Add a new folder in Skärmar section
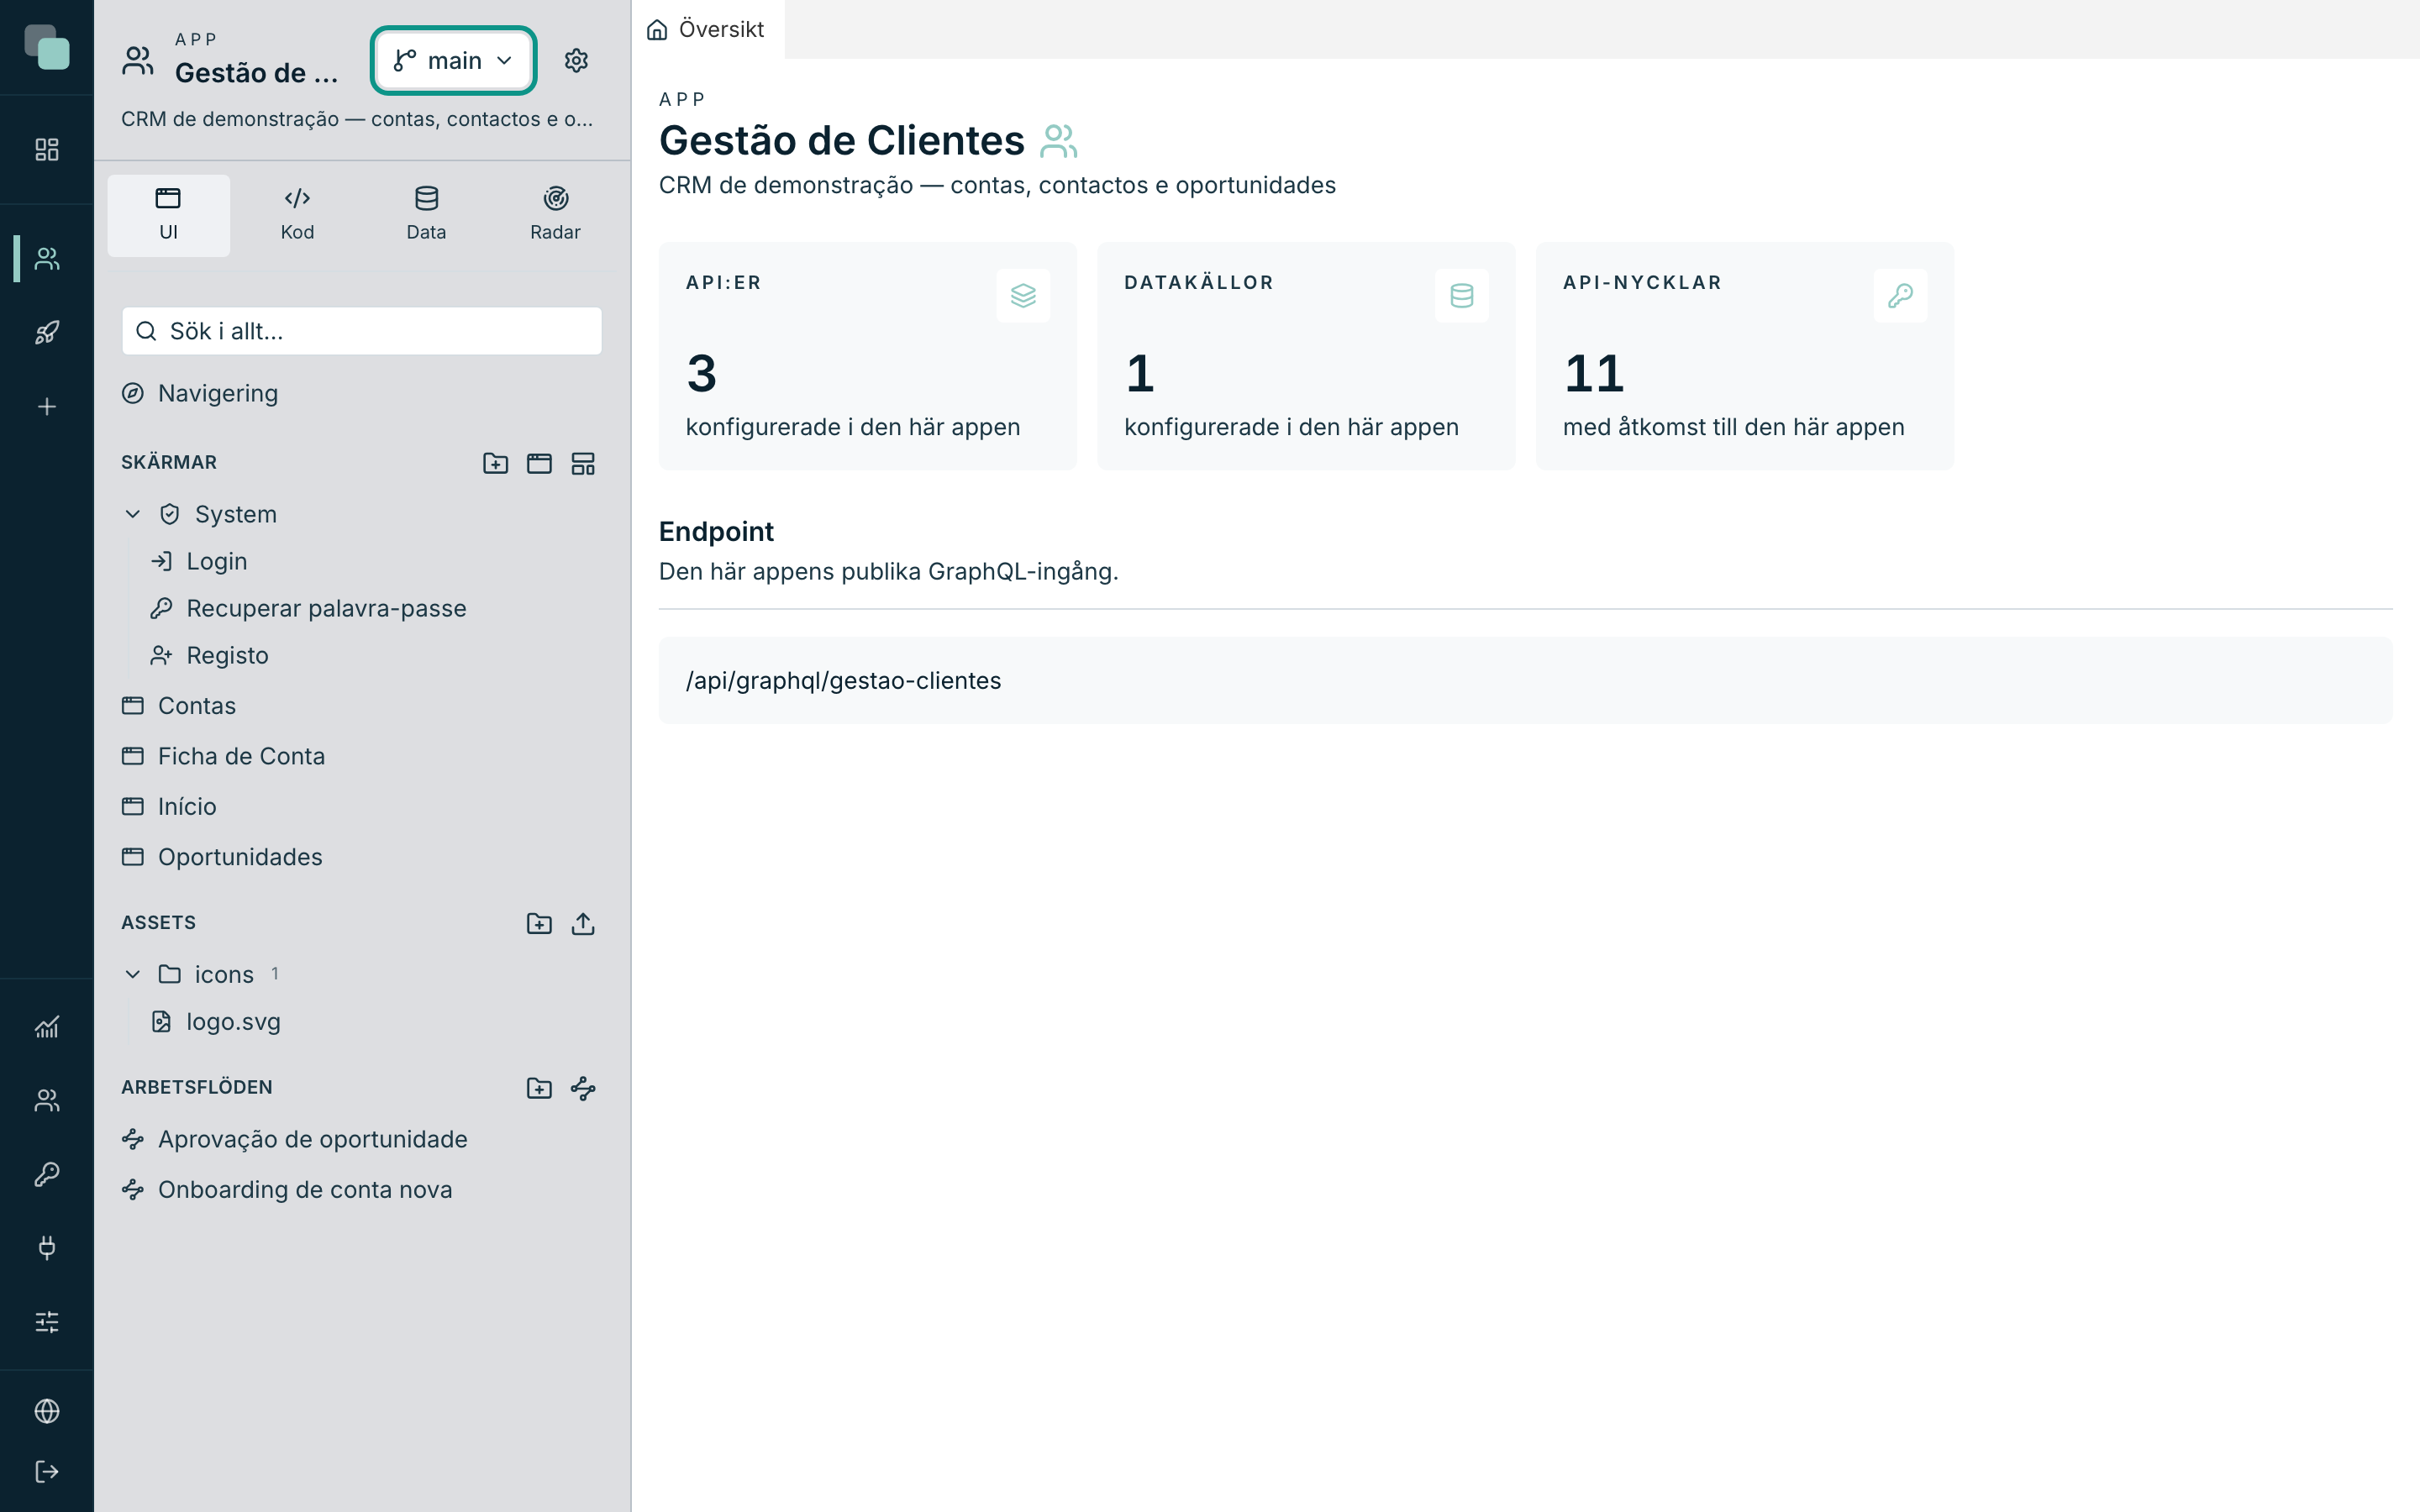This screenshot has height=1512, width=2420. pyautogui.click(x=495, y=463)
